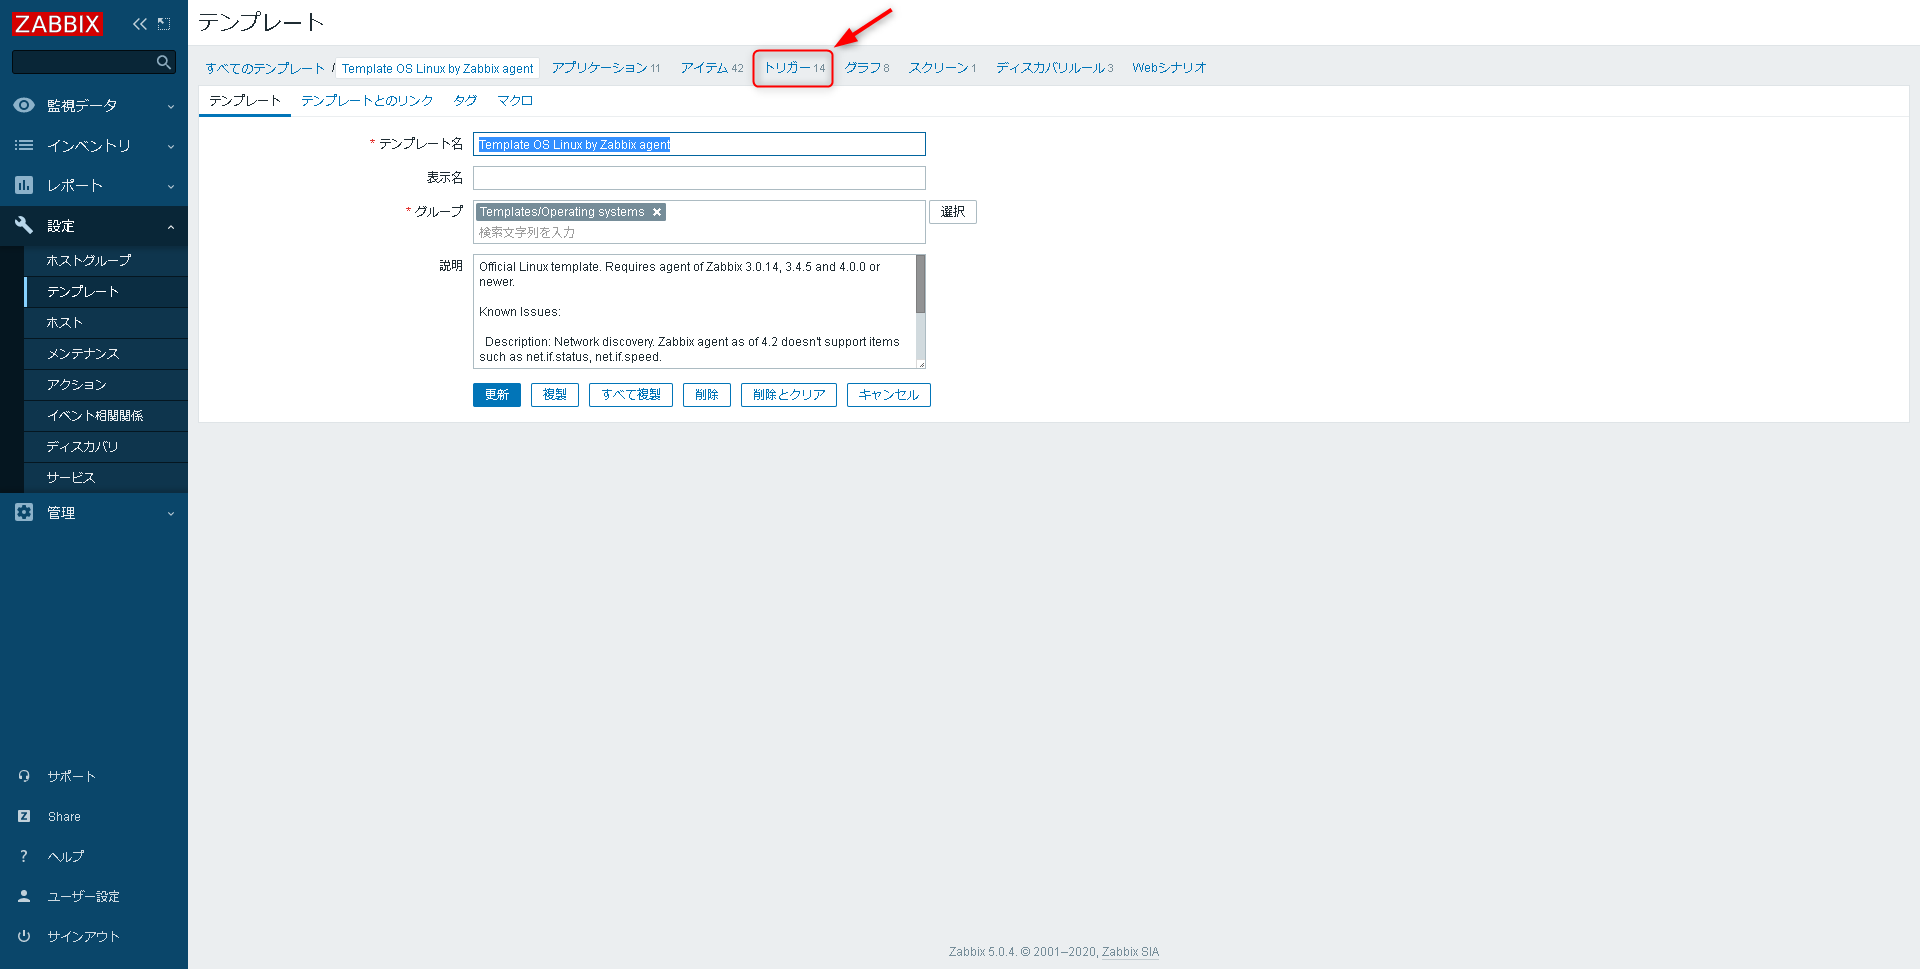This screenshot has width=1920, height=969.
Task: Click the sidebar hide/kiosk icon
Action: tap(164, 24)
